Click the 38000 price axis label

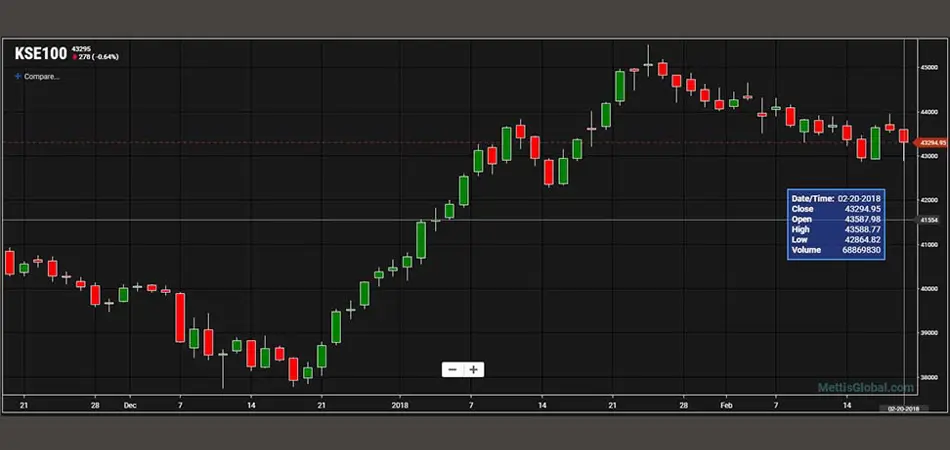928,377
